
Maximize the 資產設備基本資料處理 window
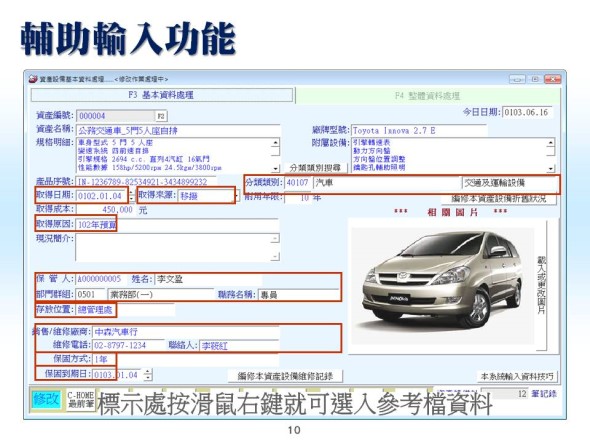point(535,79)
